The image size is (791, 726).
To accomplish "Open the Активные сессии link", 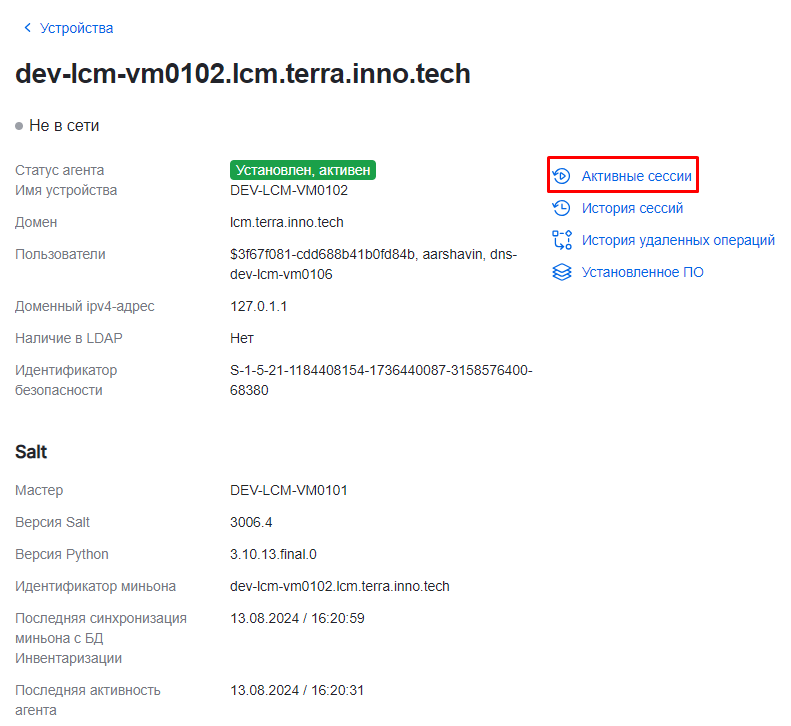I will click(x=636, y=176).
